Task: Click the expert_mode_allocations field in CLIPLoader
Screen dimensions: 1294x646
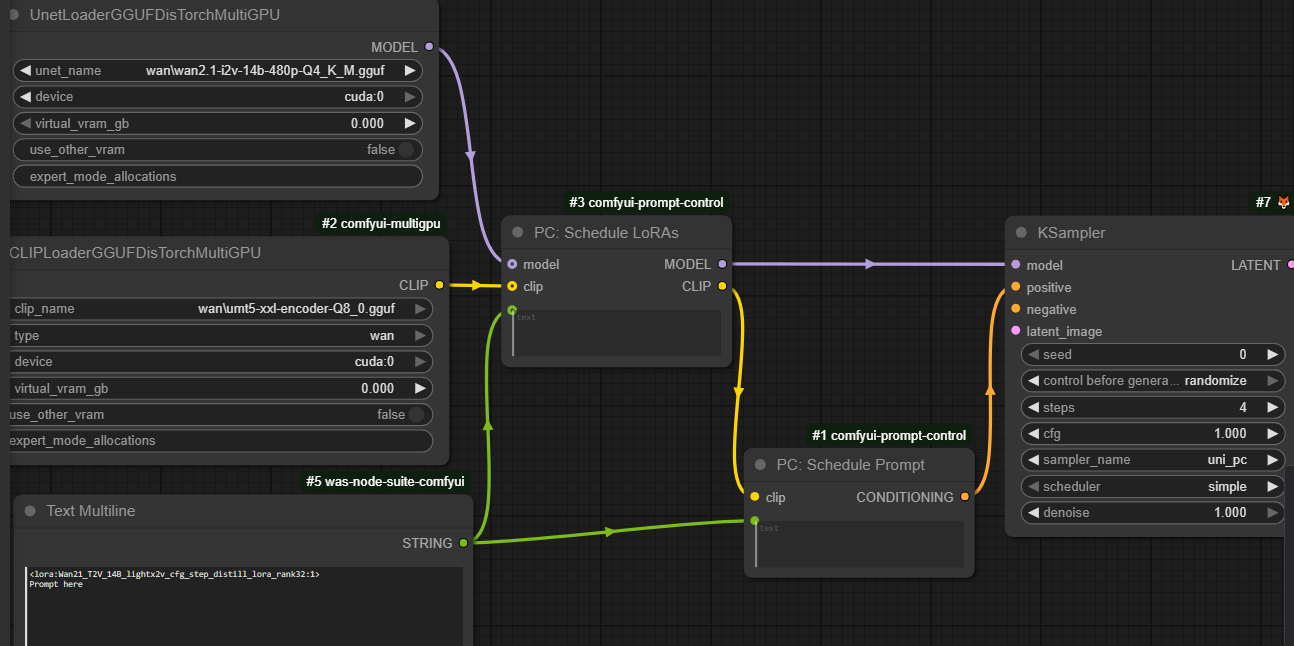Action: tap(219, 441)
